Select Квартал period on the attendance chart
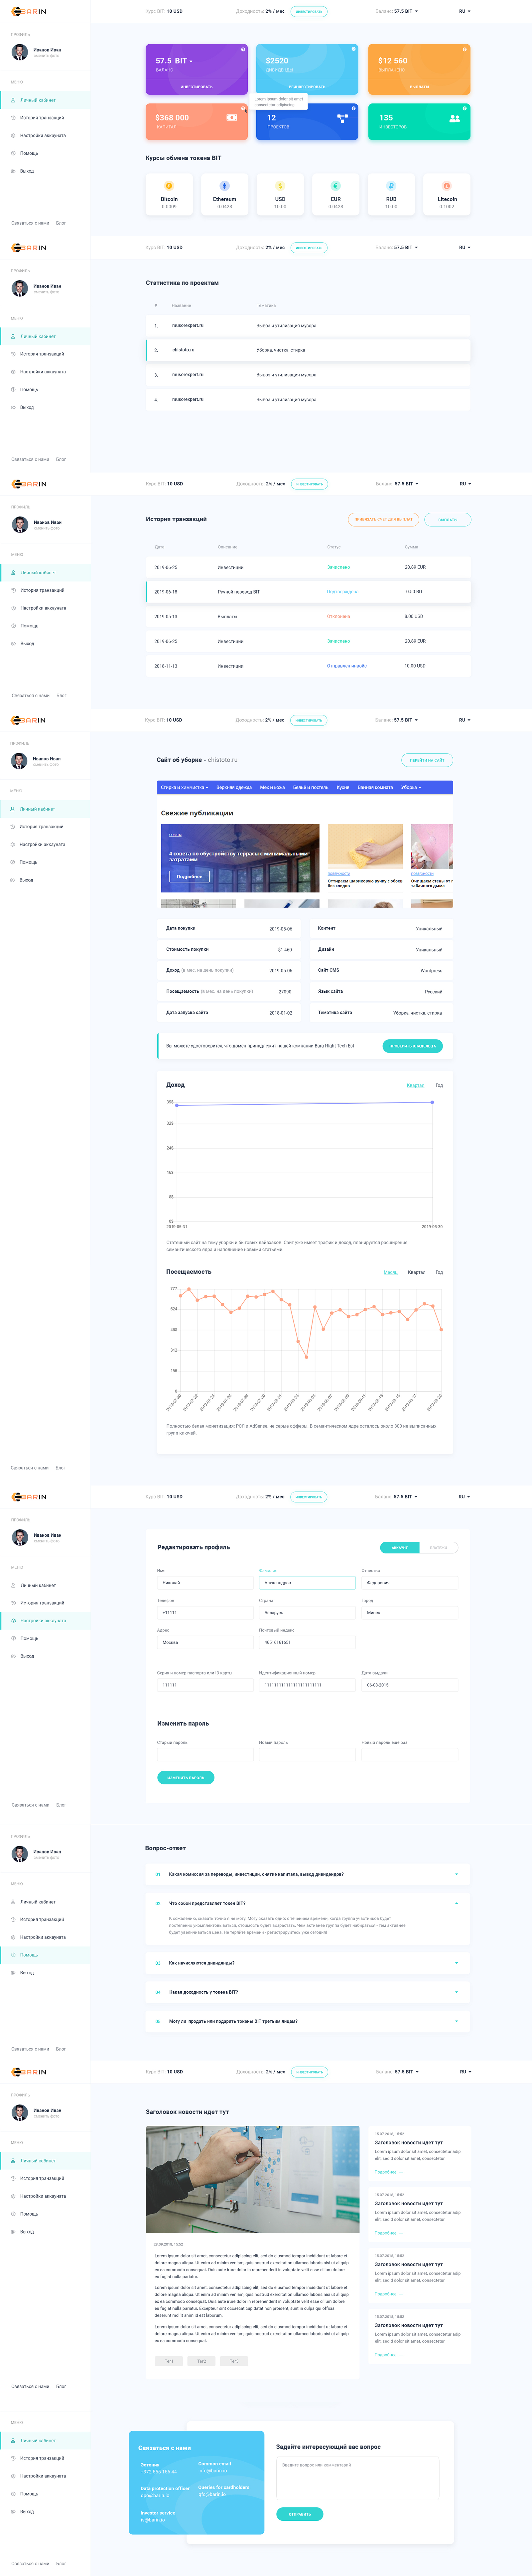532x2576 pixels. (x=417, y=1272)
